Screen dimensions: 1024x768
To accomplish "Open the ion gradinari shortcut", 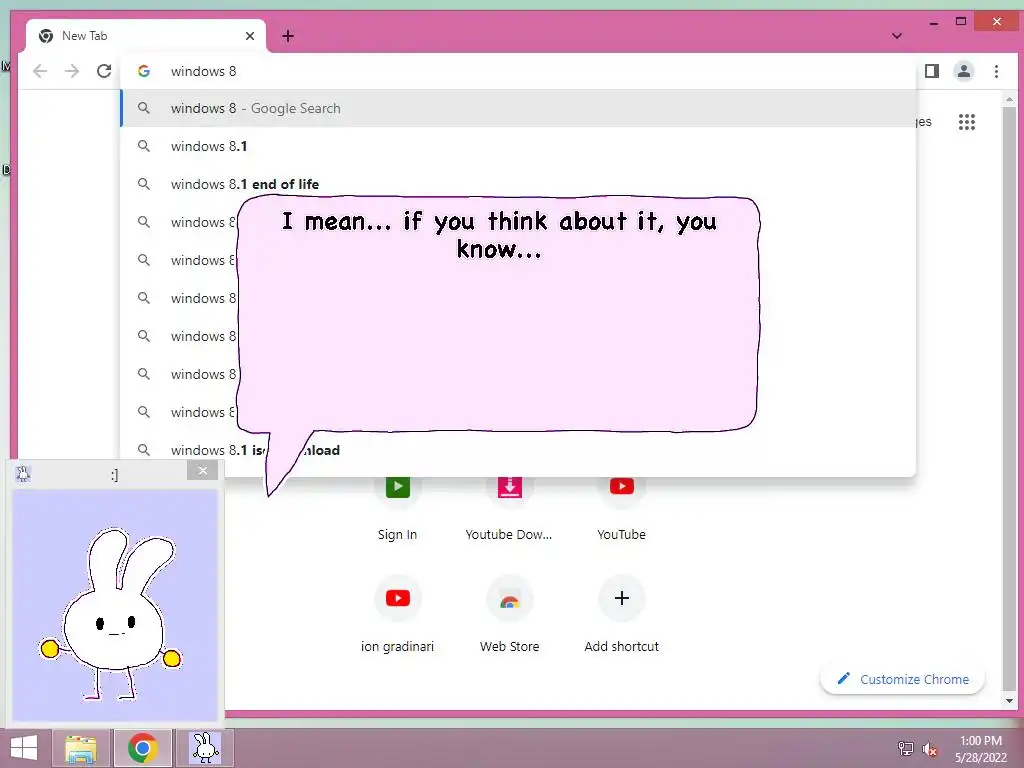I will tap(397, 614).
